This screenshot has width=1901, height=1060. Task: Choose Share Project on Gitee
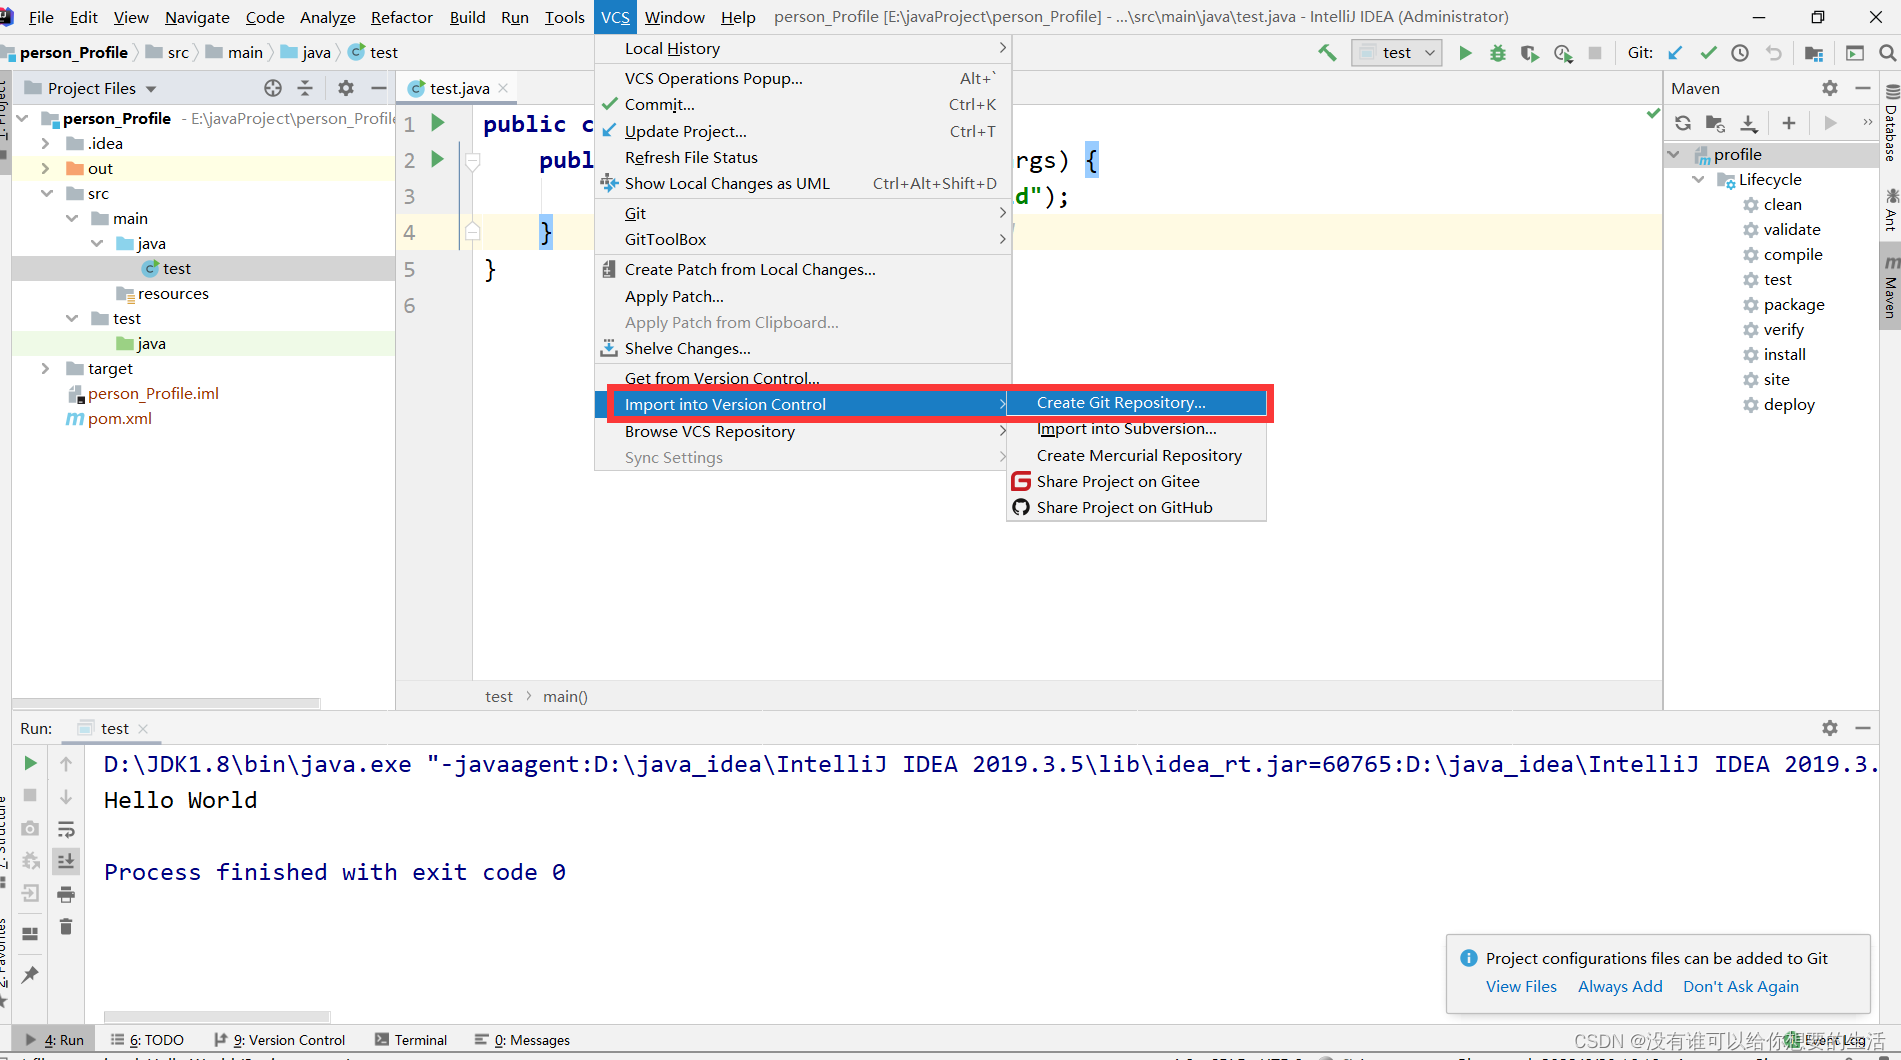1137,481
